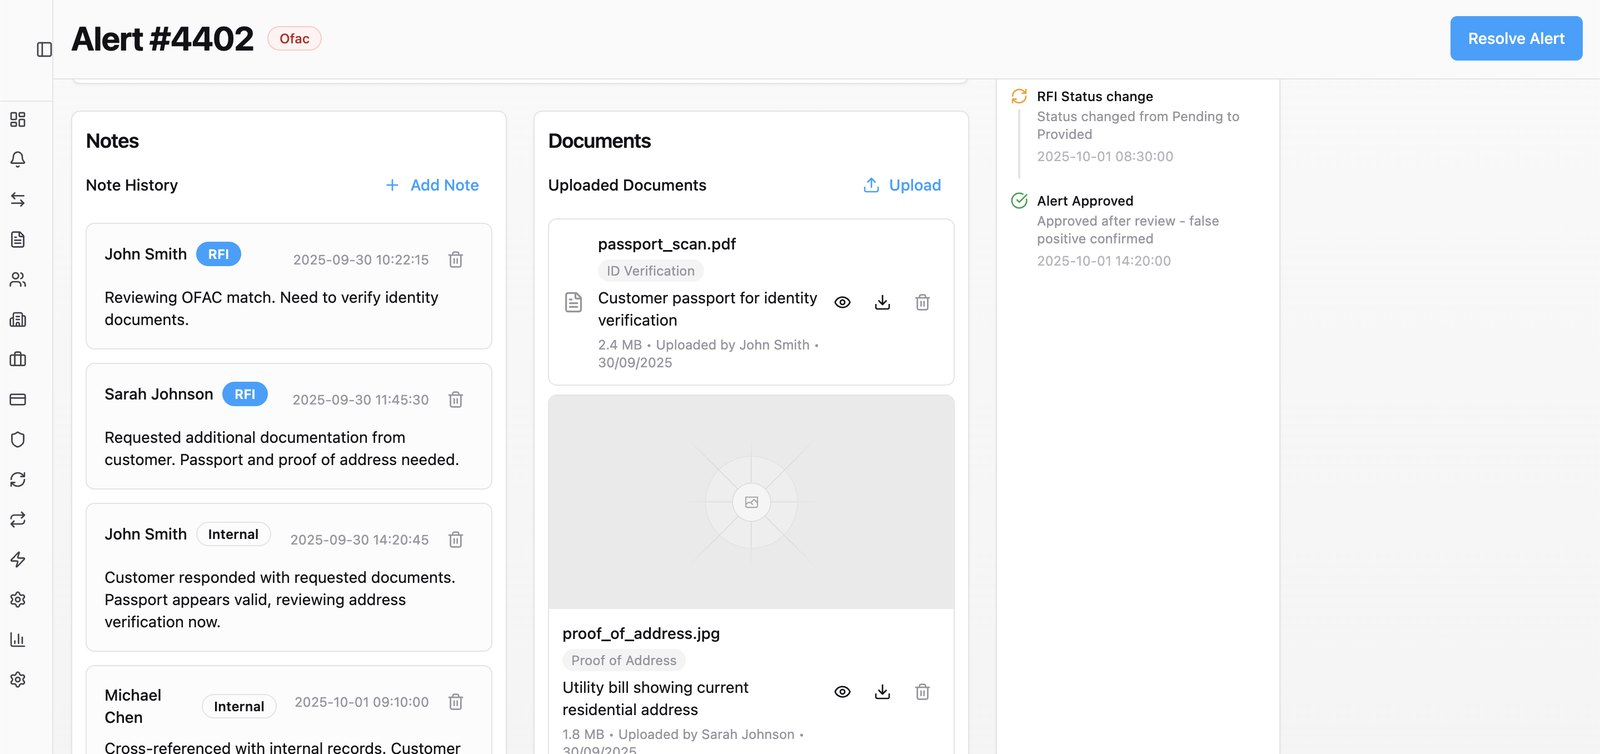Open the dashboard grid icon in sidebar
Image resolution: width=1600 pixels, height=754 pixels.
pos(18,119)
